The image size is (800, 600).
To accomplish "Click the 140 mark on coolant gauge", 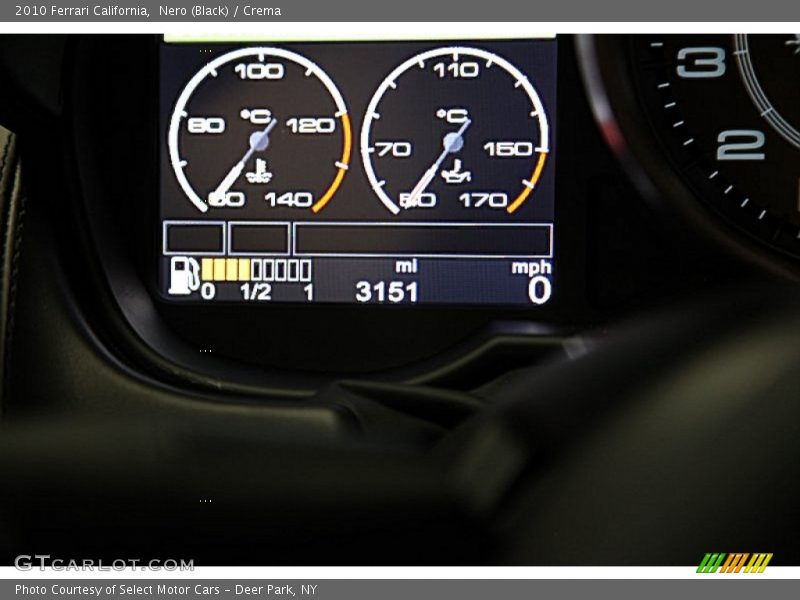I will (288, 199).
